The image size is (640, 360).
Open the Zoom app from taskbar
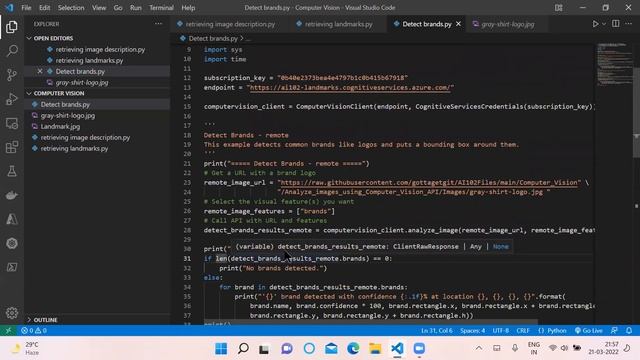419,349
